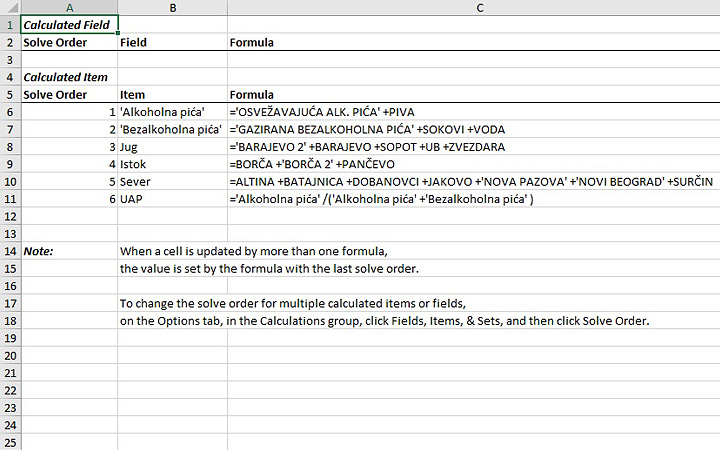This screenshot has width=720, height=450.
Task: Select the 'Calculated Field' cell
Action: [x=69, y=24]
